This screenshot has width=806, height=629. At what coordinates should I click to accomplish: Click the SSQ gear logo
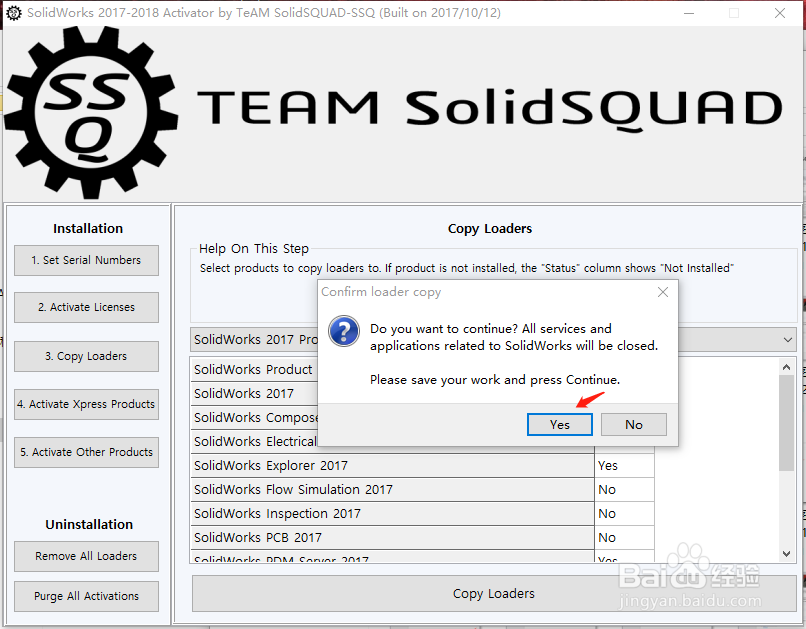click(91, 112)
